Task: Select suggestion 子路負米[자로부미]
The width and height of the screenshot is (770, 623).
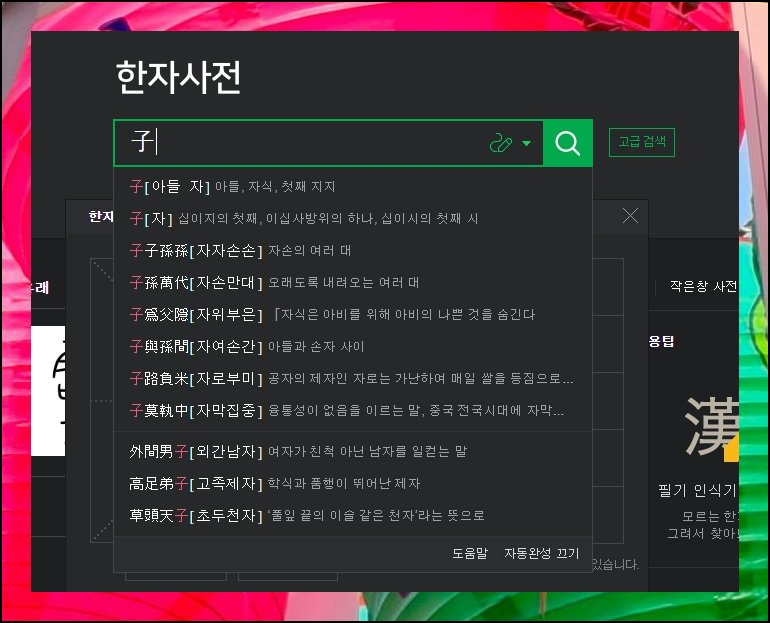Action: pyautogui.click(x=353, y=379)
